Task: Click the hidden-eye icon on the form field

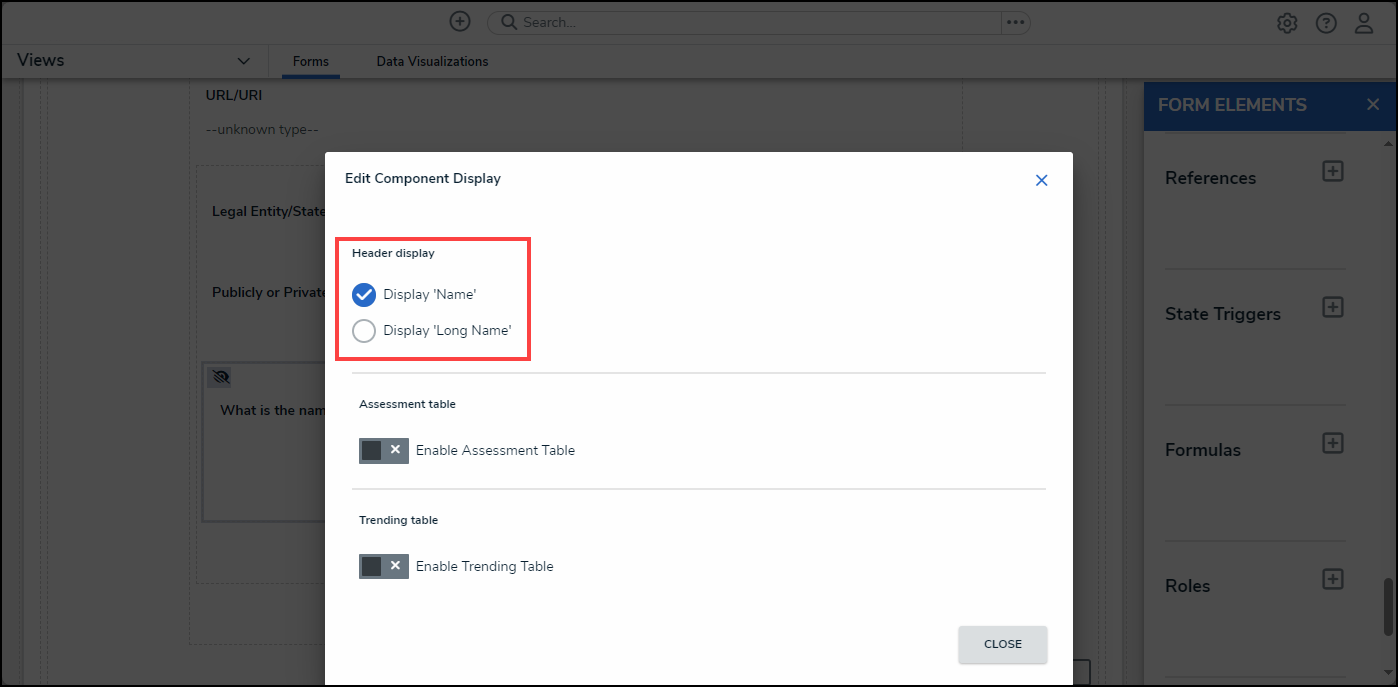Action: pos(221,377)
